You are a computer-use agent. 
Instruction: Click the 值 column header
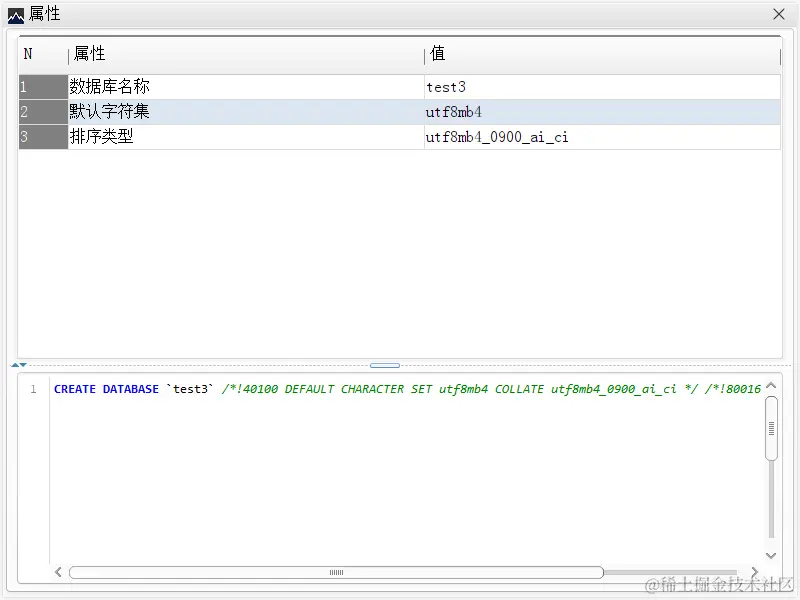pos(602,54)
